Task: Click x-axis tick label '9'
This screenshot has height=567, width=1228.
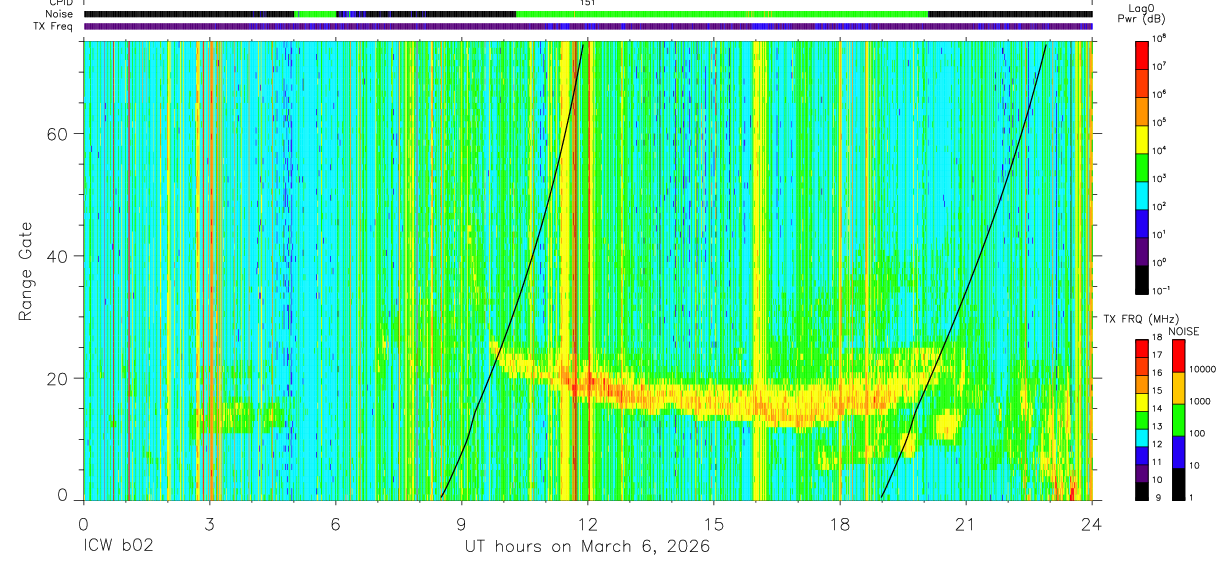Action: click(x=462, y=524)
